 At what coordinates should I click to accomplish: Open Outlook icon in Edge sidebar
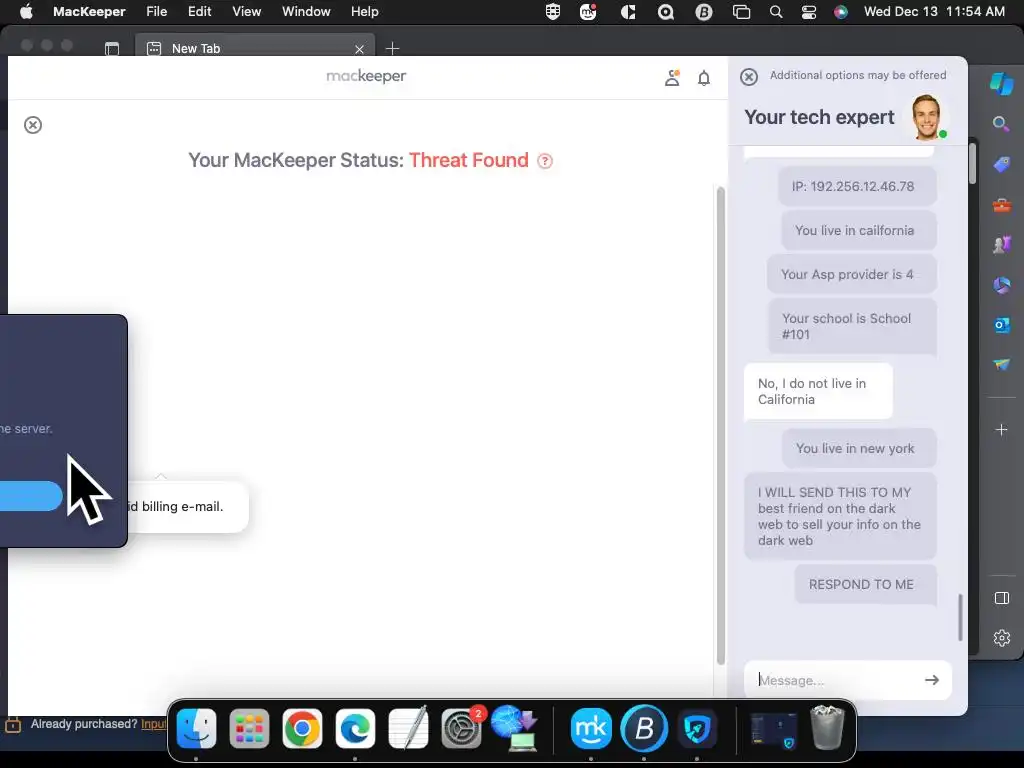(x=1001, y=325)
